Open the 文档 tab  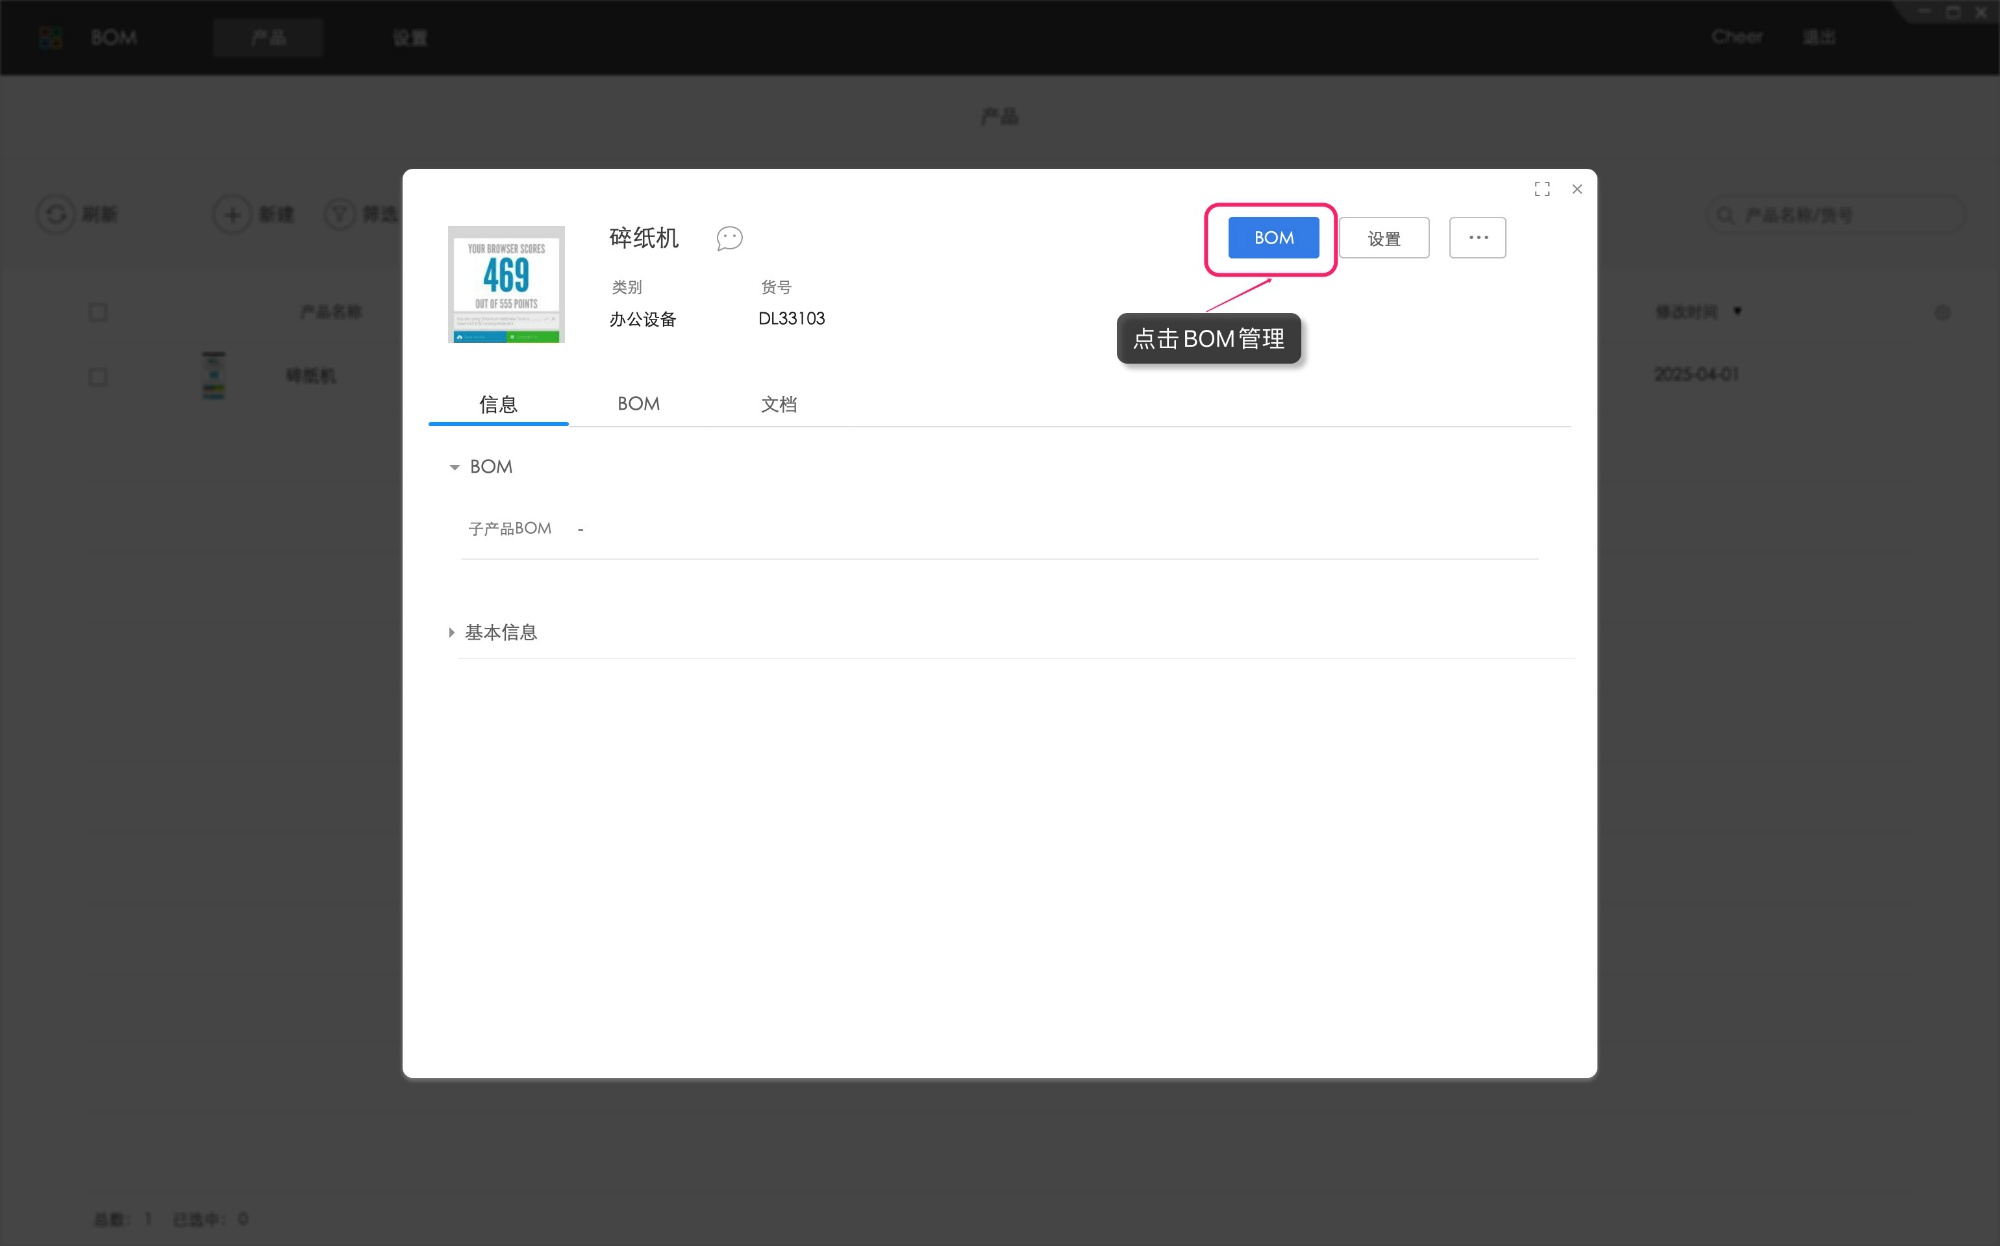coord(779,404)
